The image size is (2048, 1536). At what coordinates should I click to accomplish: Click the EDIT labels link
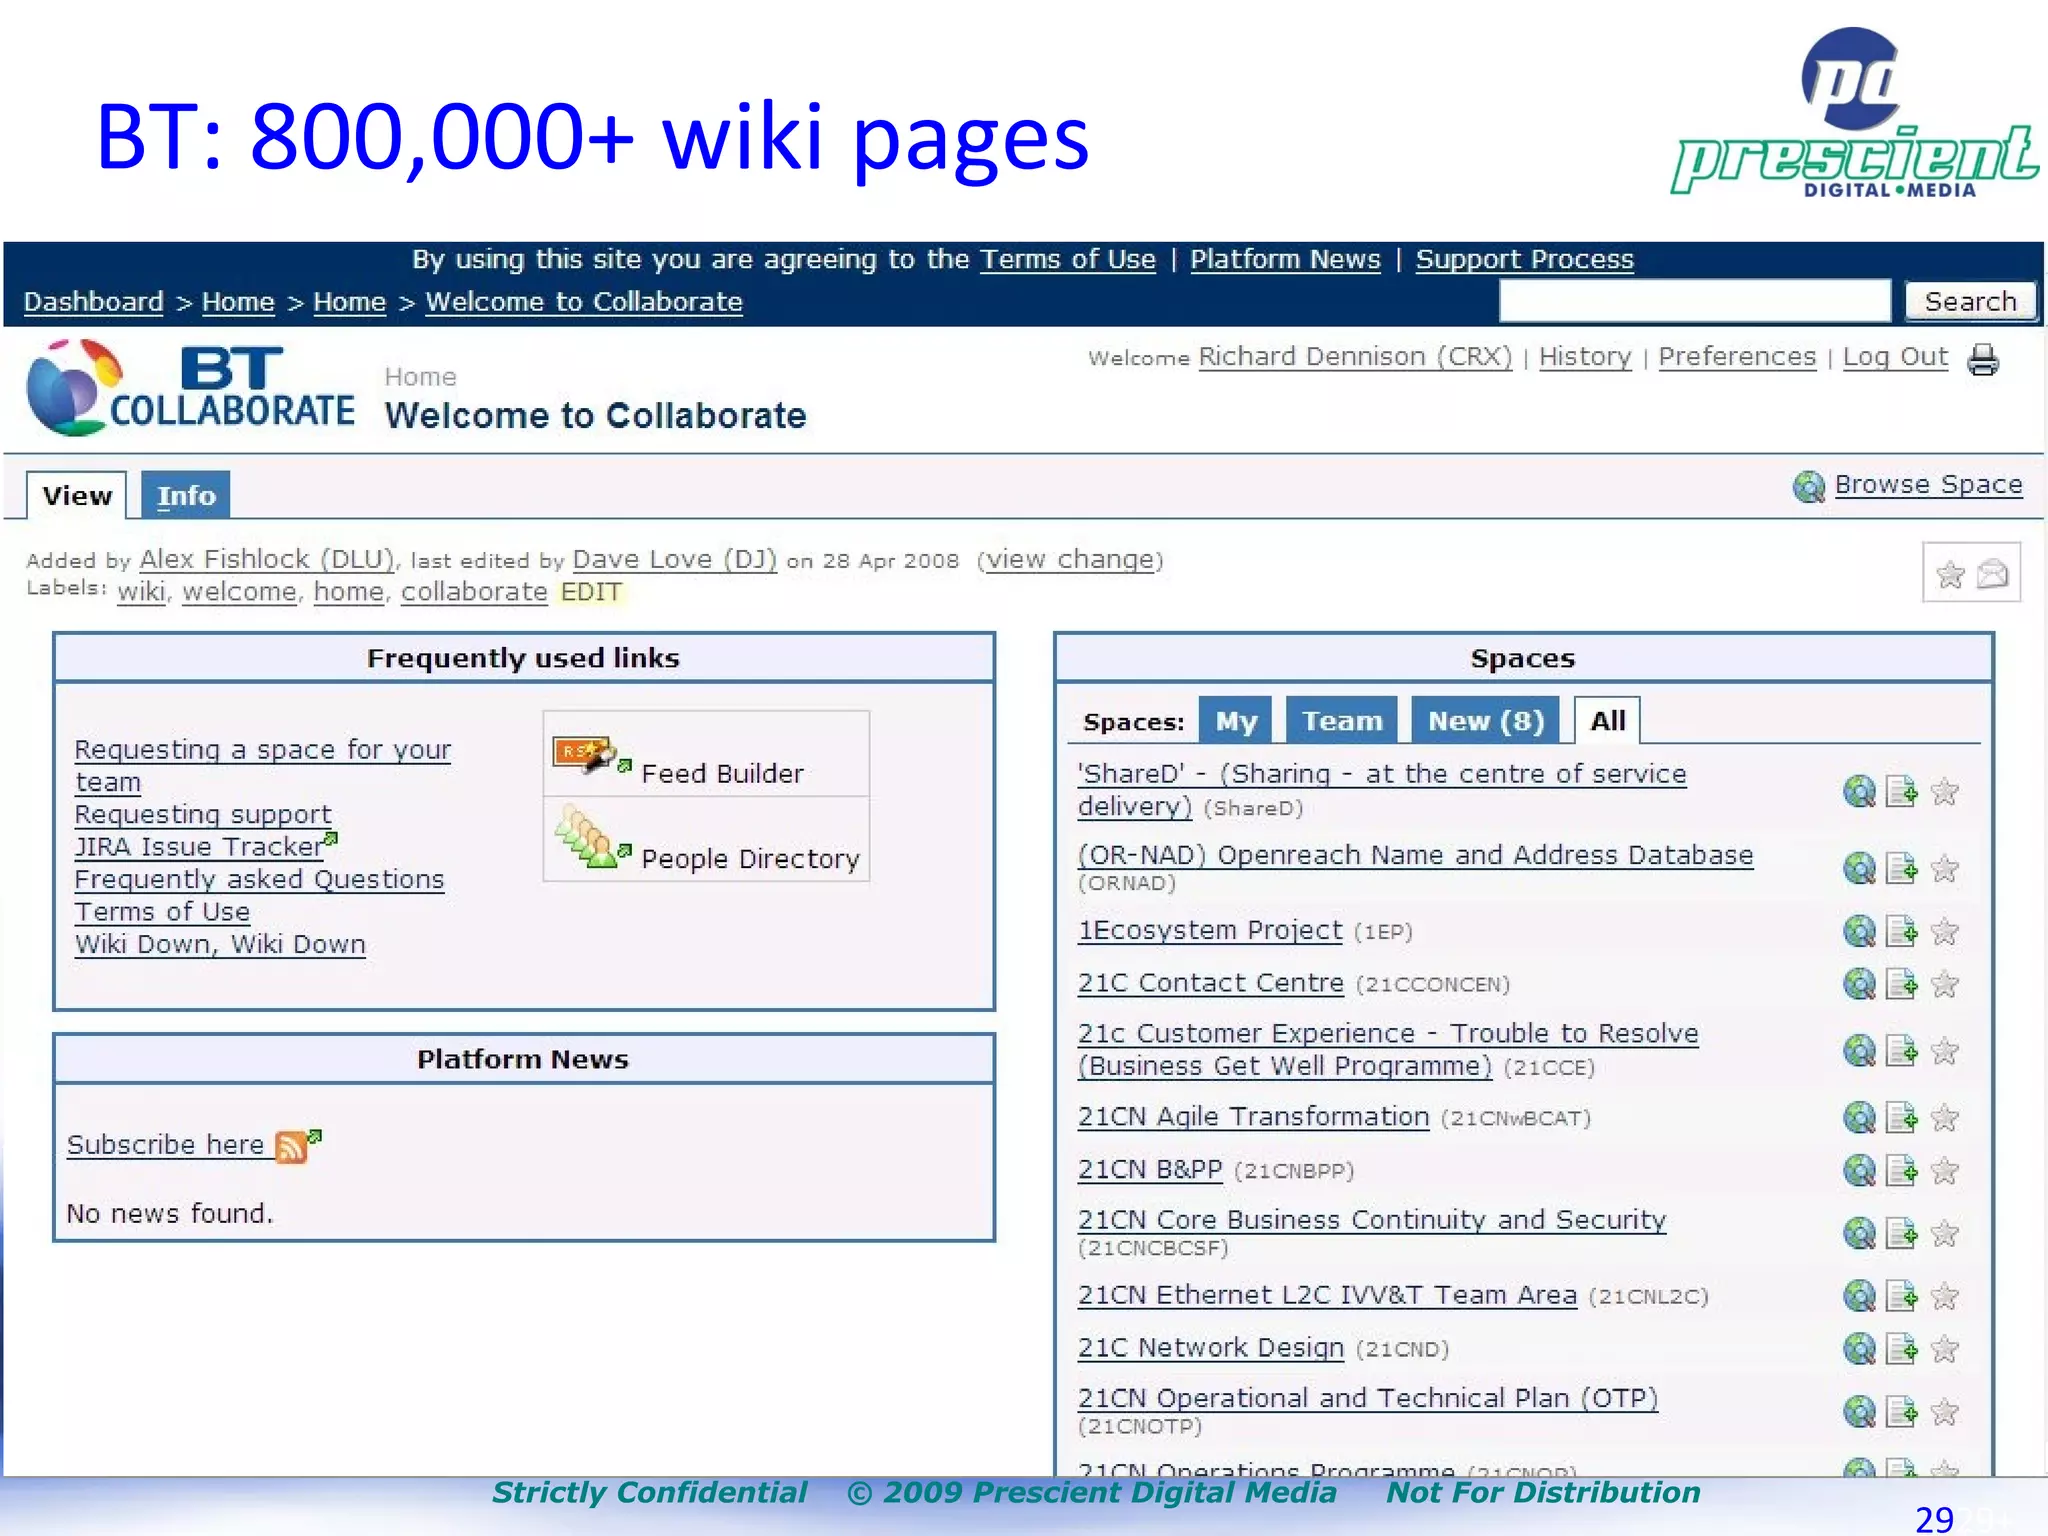coord(591,592)
